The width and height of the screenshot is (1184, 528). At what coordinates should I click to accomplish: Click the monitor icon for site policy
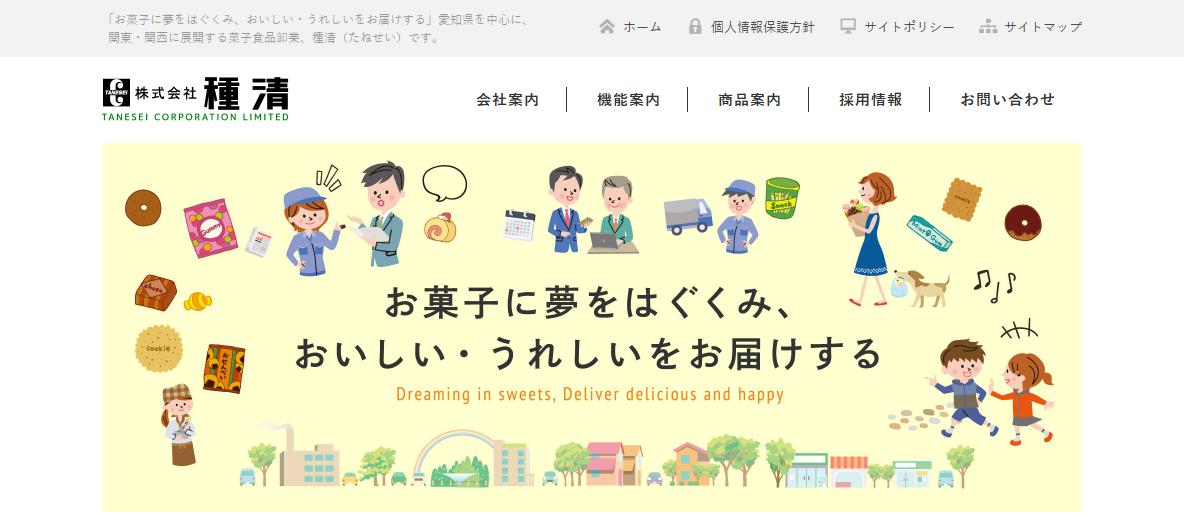tap(848, 26)
